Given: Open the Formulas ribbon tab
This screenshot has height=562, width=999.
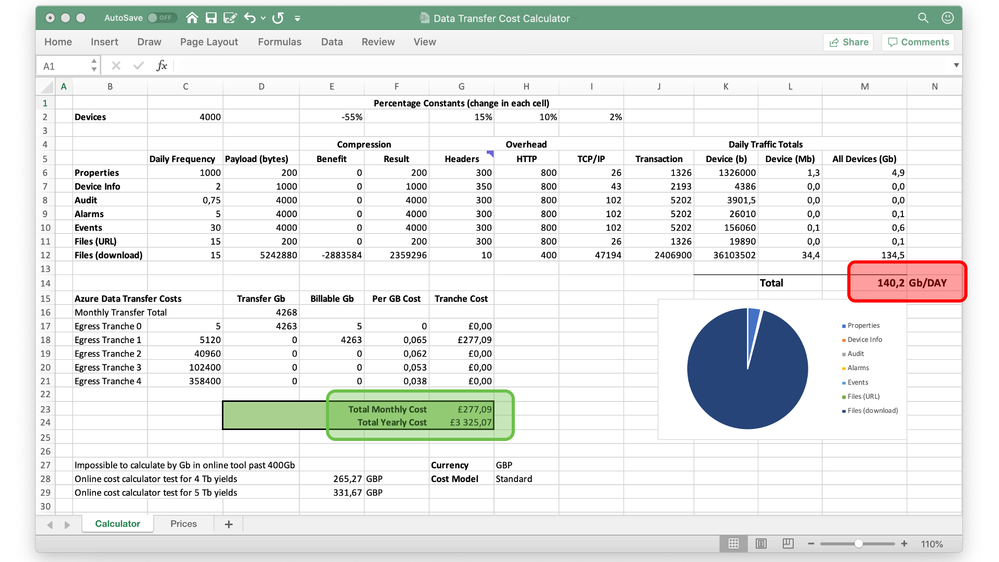Looking at the screenshot, I should [x=280, y=42].
